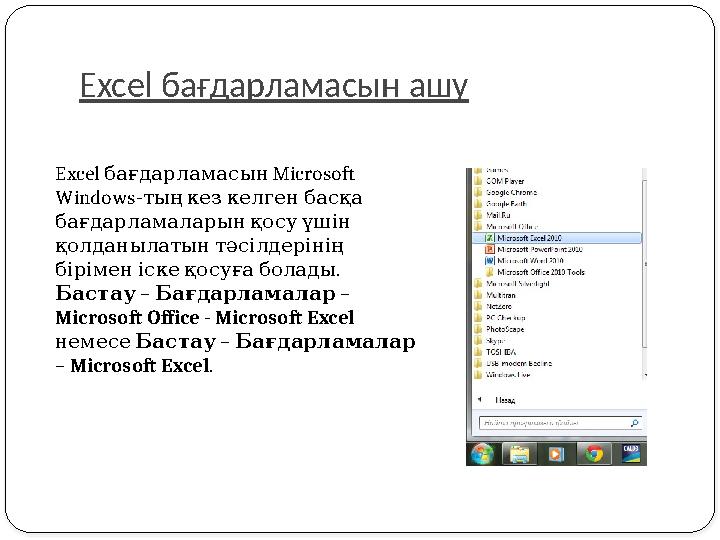720x540 pixels.
Task: Expand the PhotoScape folder
Action: [x=499, y=329]
